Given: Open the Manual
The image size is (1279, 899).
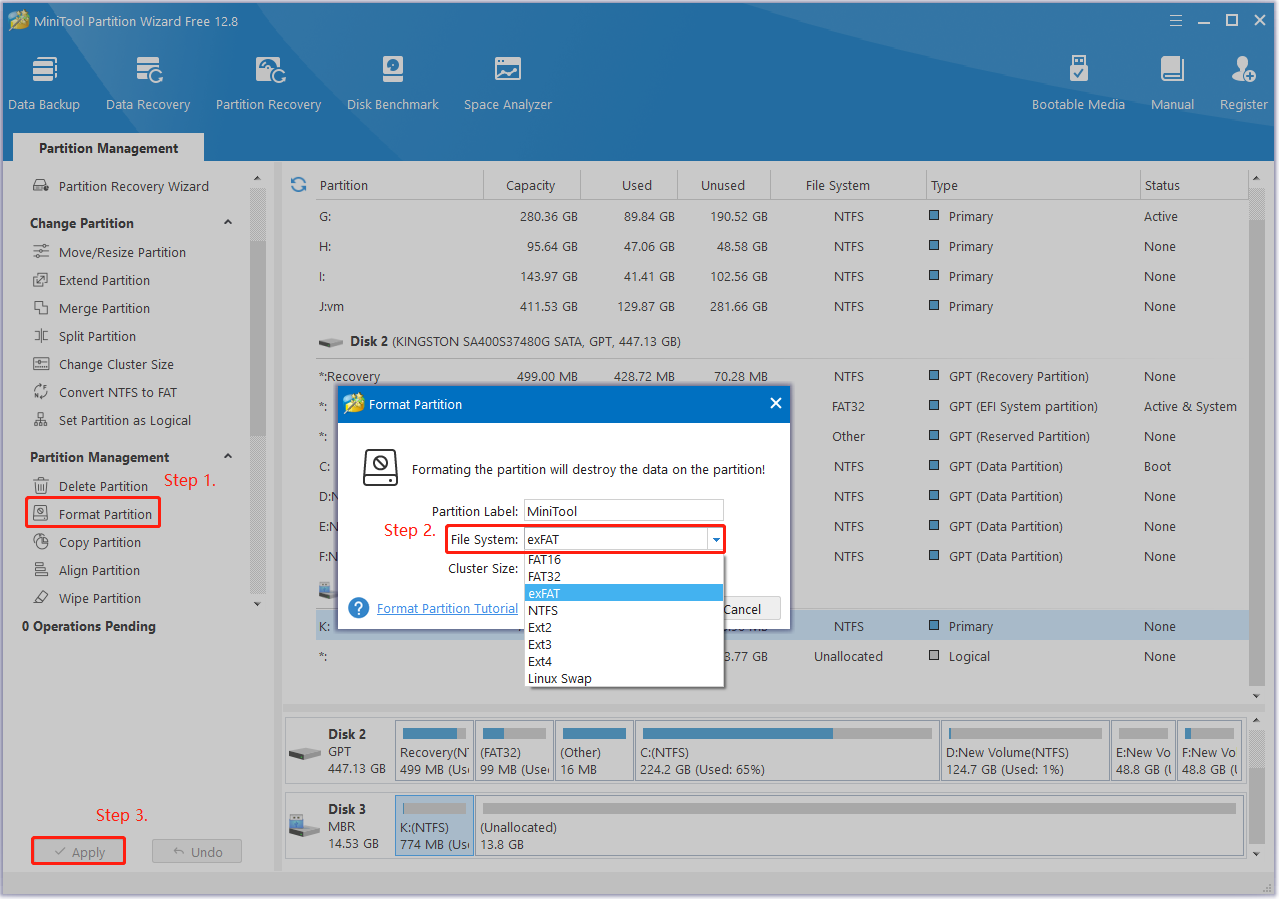Looking at the screenshot, I should pos(1172,83).
